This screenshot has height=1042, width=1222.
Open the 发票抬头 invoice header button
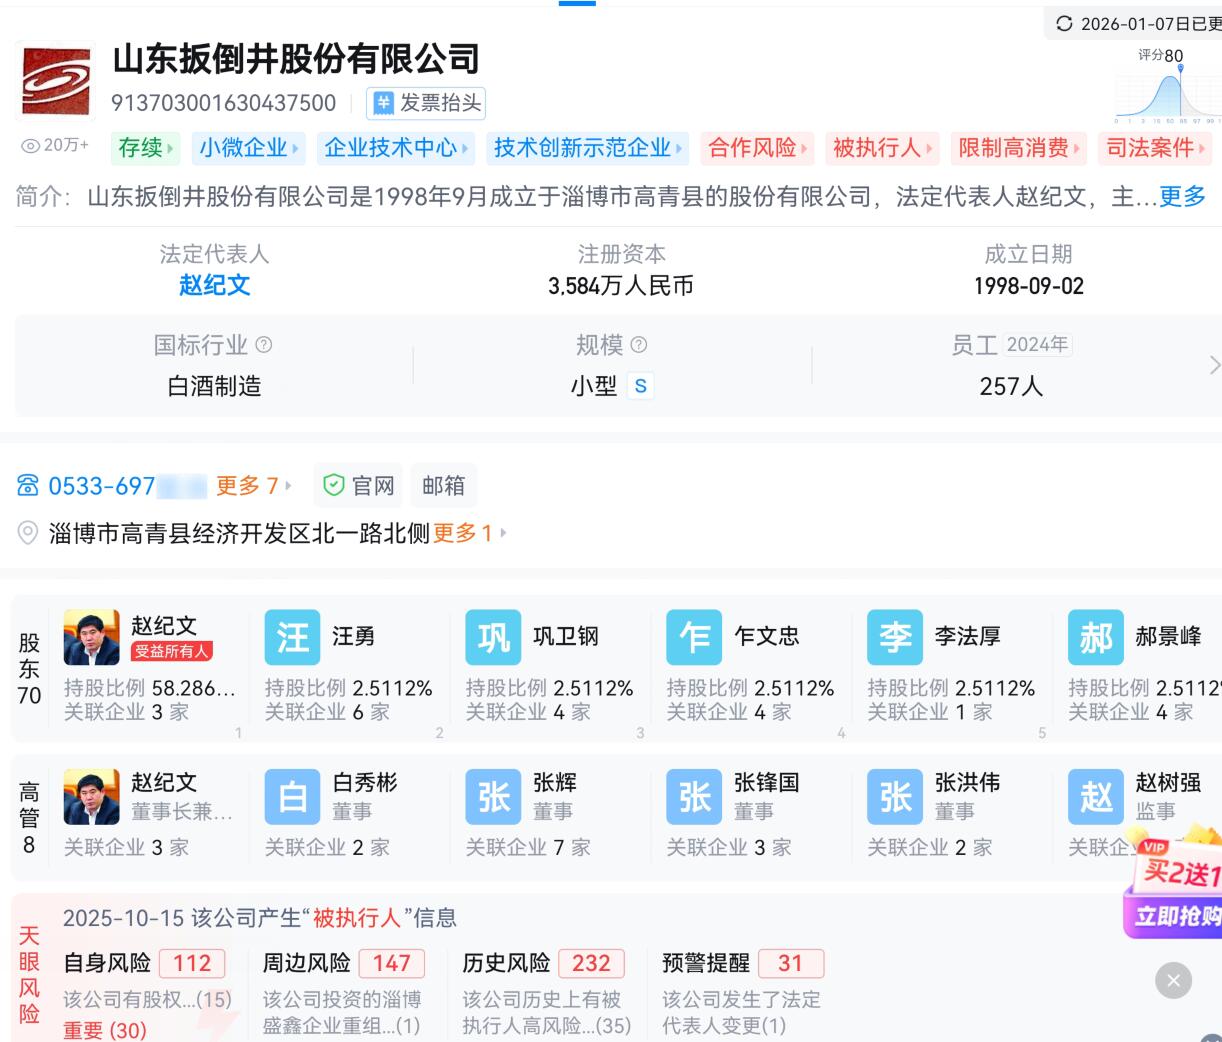tap(426, 103)
